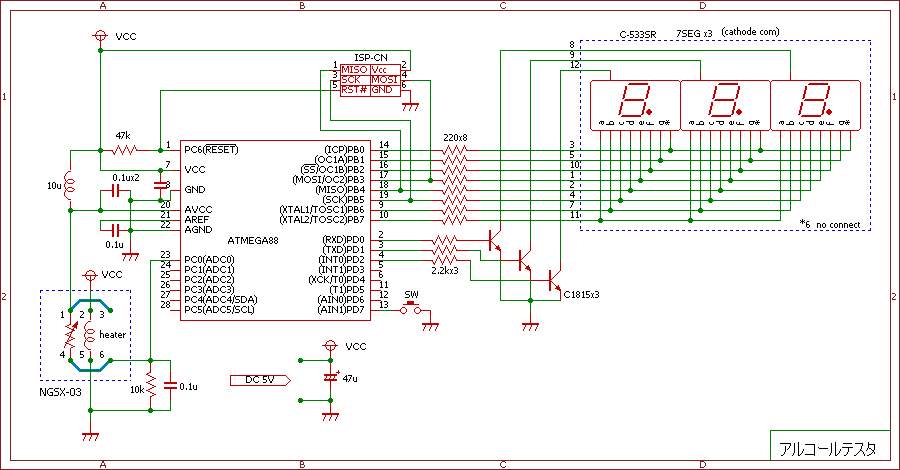The image size is (900, 470).
Task: Click the (INT0)PD2 pin label
Action: [342, 260]
